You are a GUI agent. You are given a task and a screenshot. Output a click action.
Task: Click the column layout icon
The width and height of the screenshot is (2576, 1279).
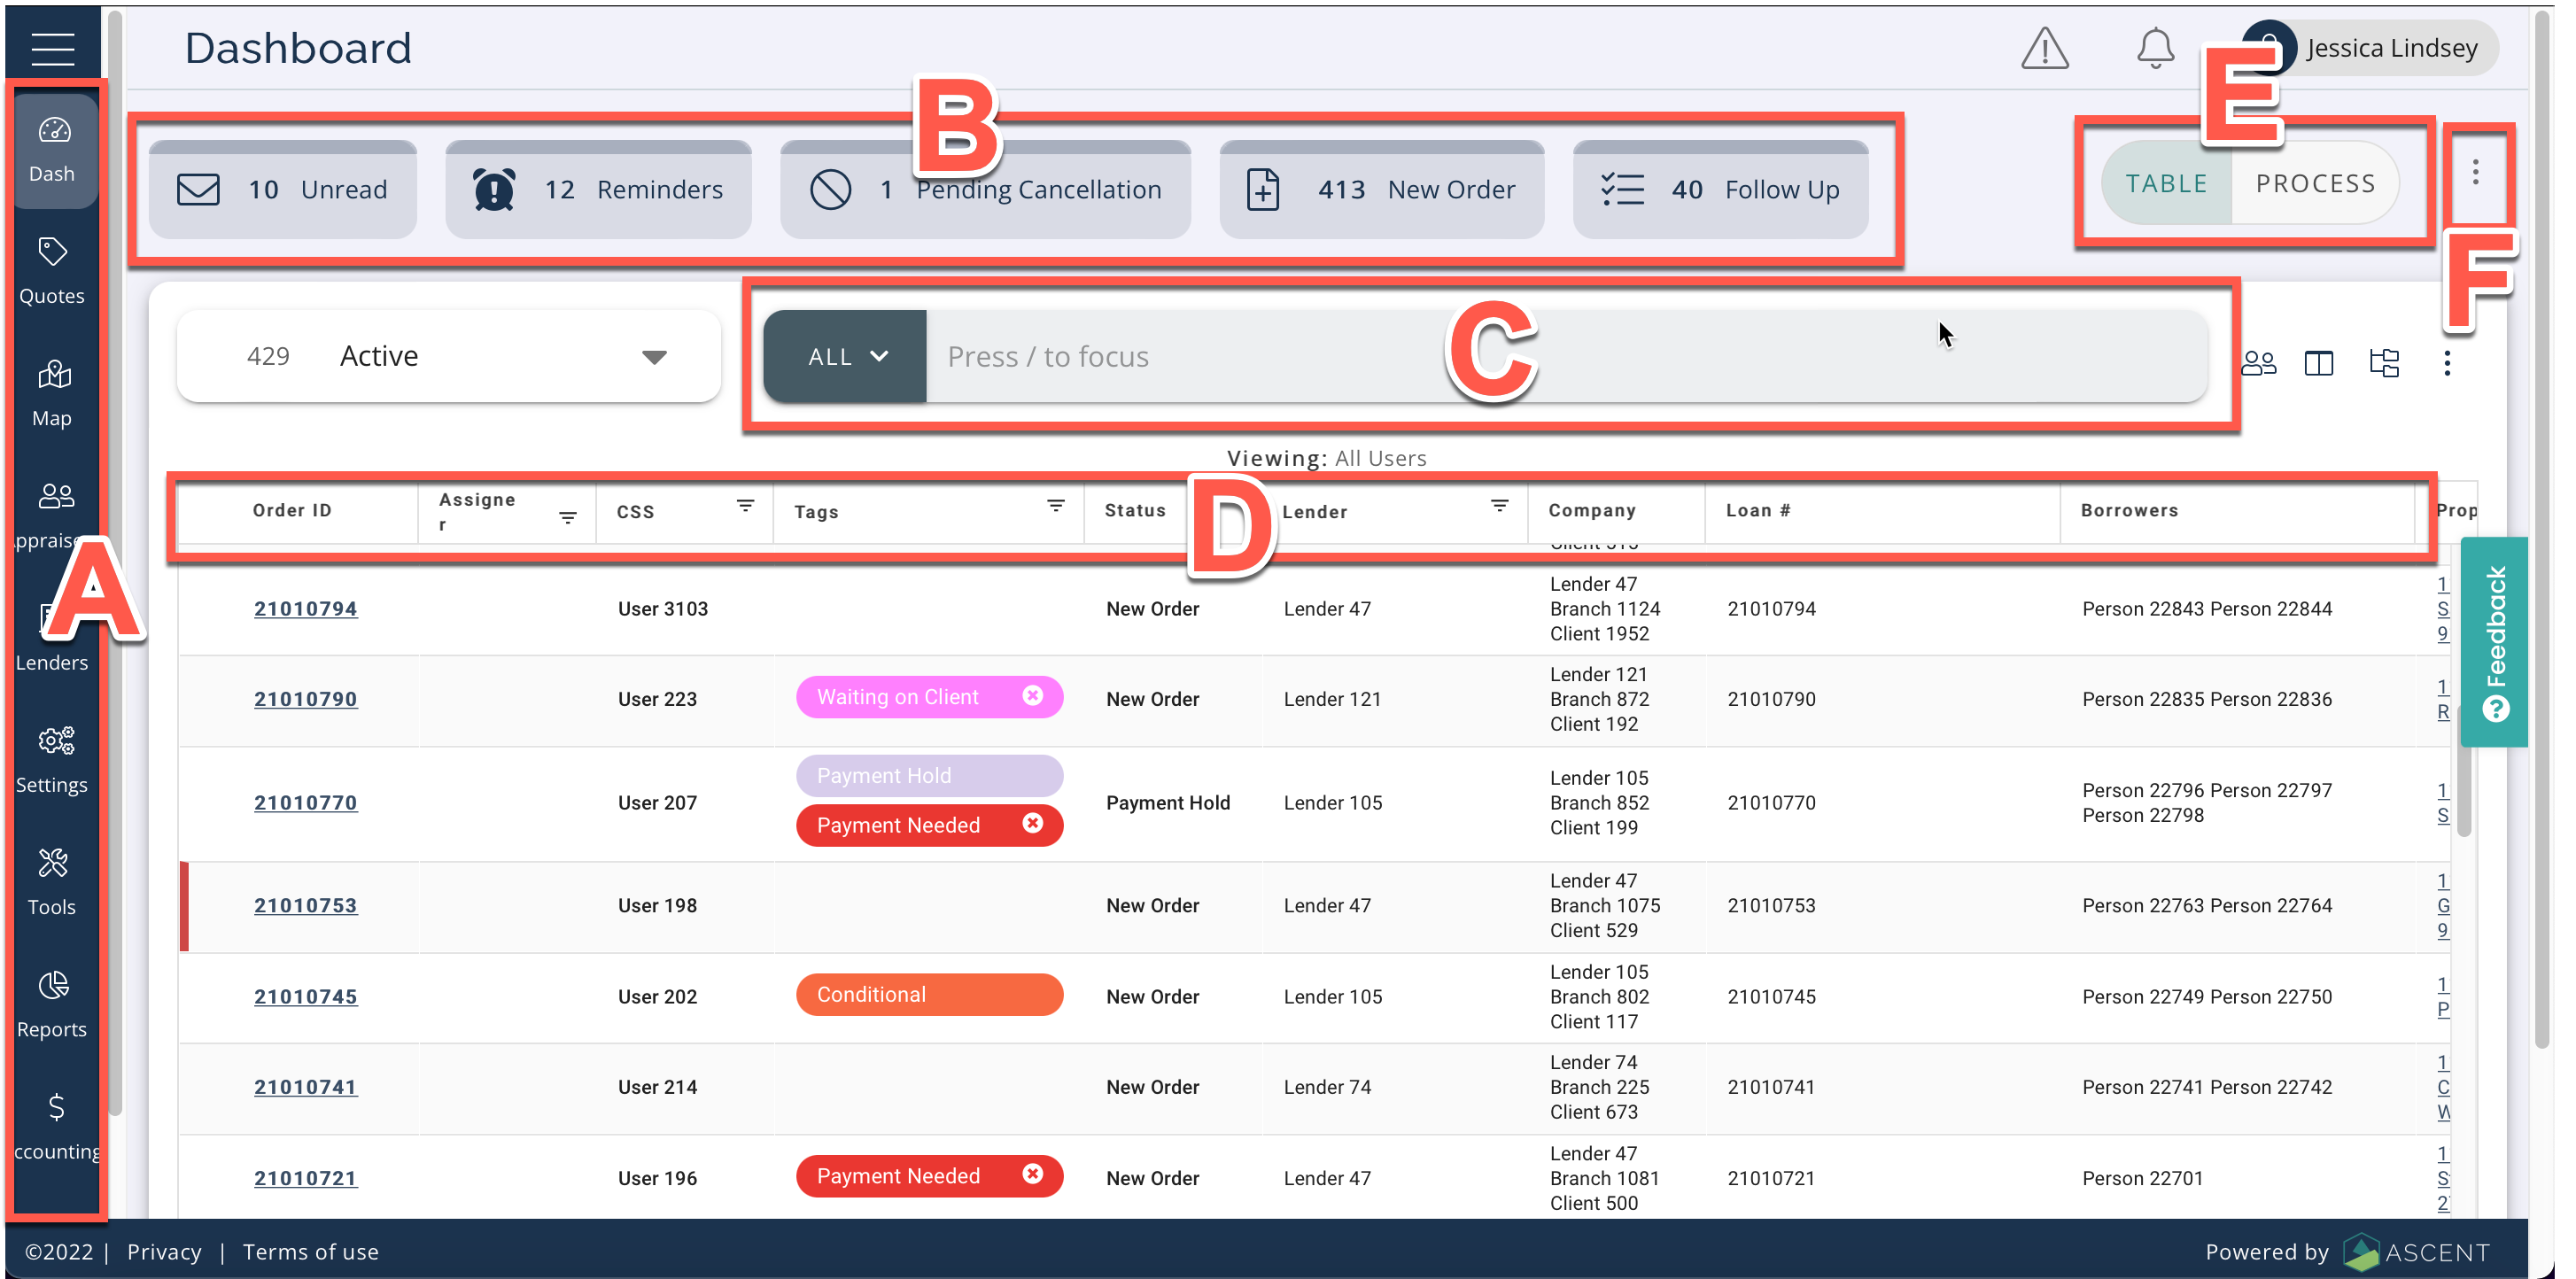tap(2318, 362)
